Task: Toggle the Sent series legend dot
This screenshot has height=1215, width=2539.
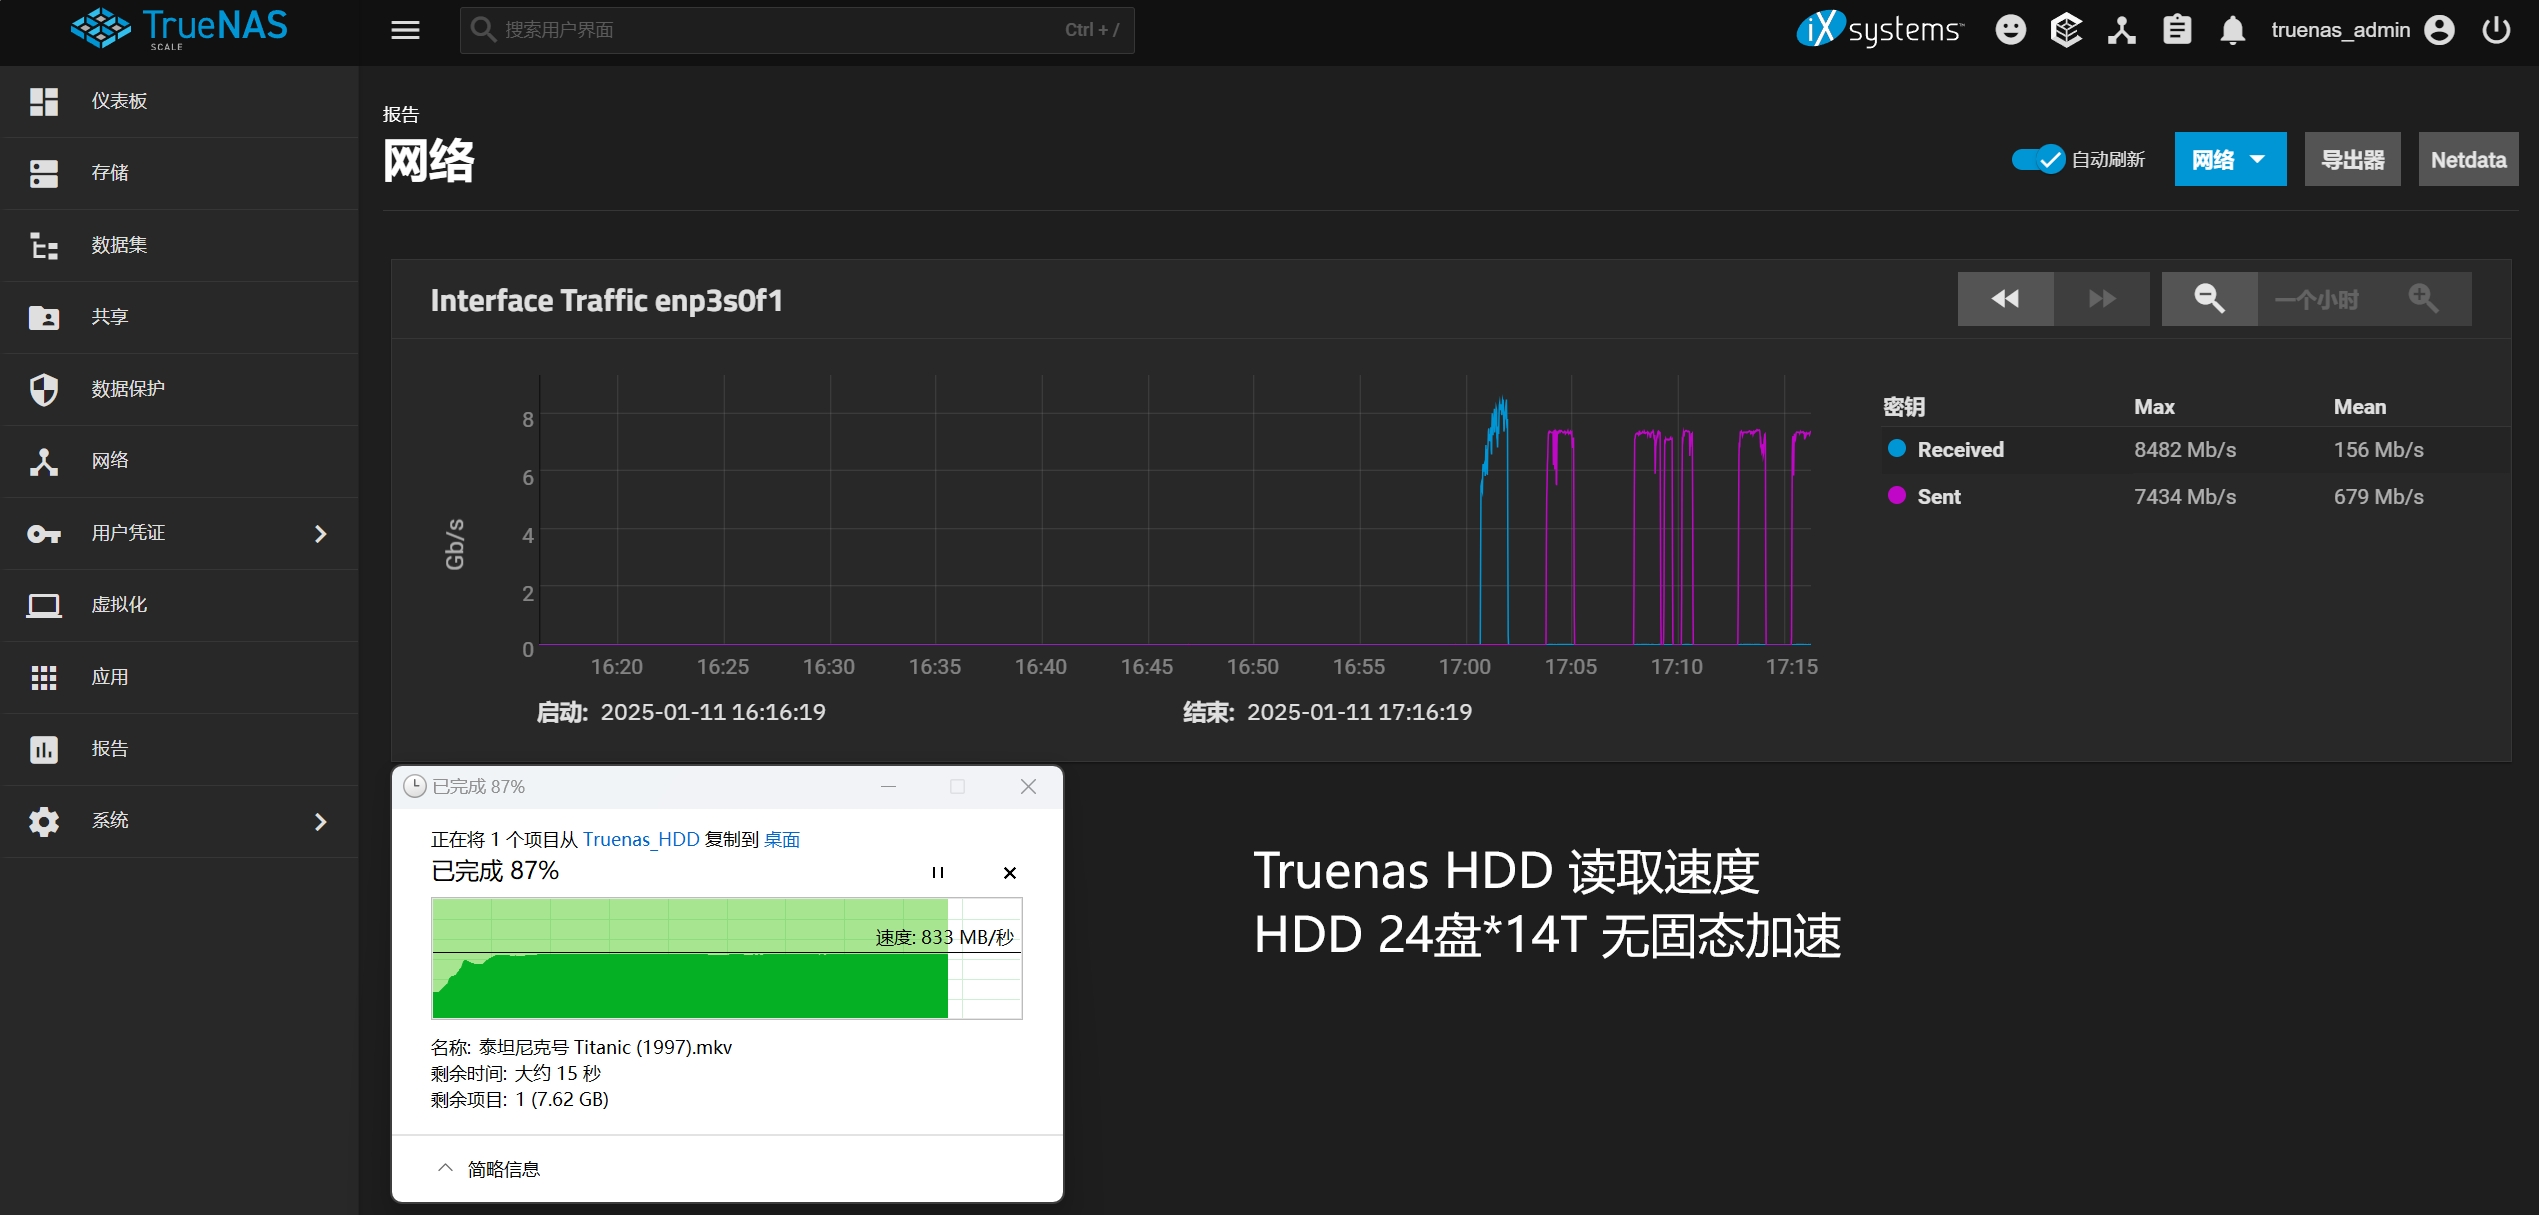Action: tap(1896, 495)
